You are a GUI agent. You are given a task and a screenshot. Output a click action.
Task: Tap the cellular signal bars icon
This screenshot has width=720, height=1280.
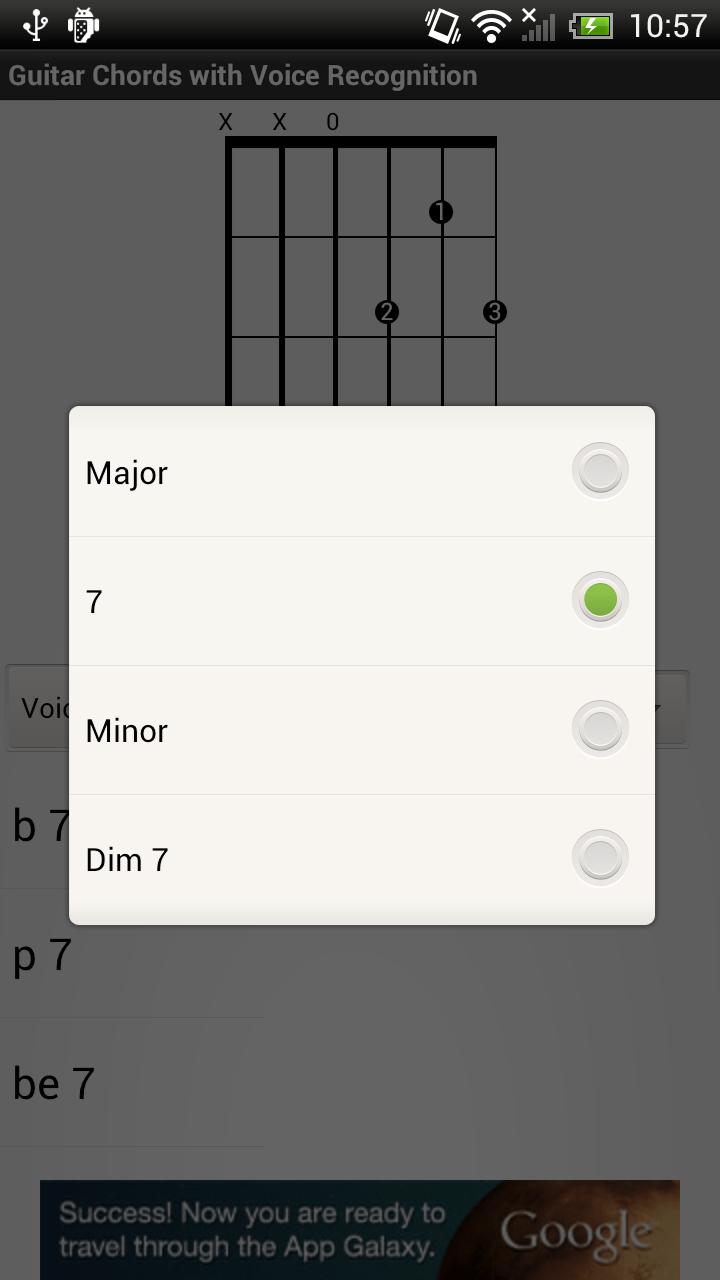coord(539,25)
